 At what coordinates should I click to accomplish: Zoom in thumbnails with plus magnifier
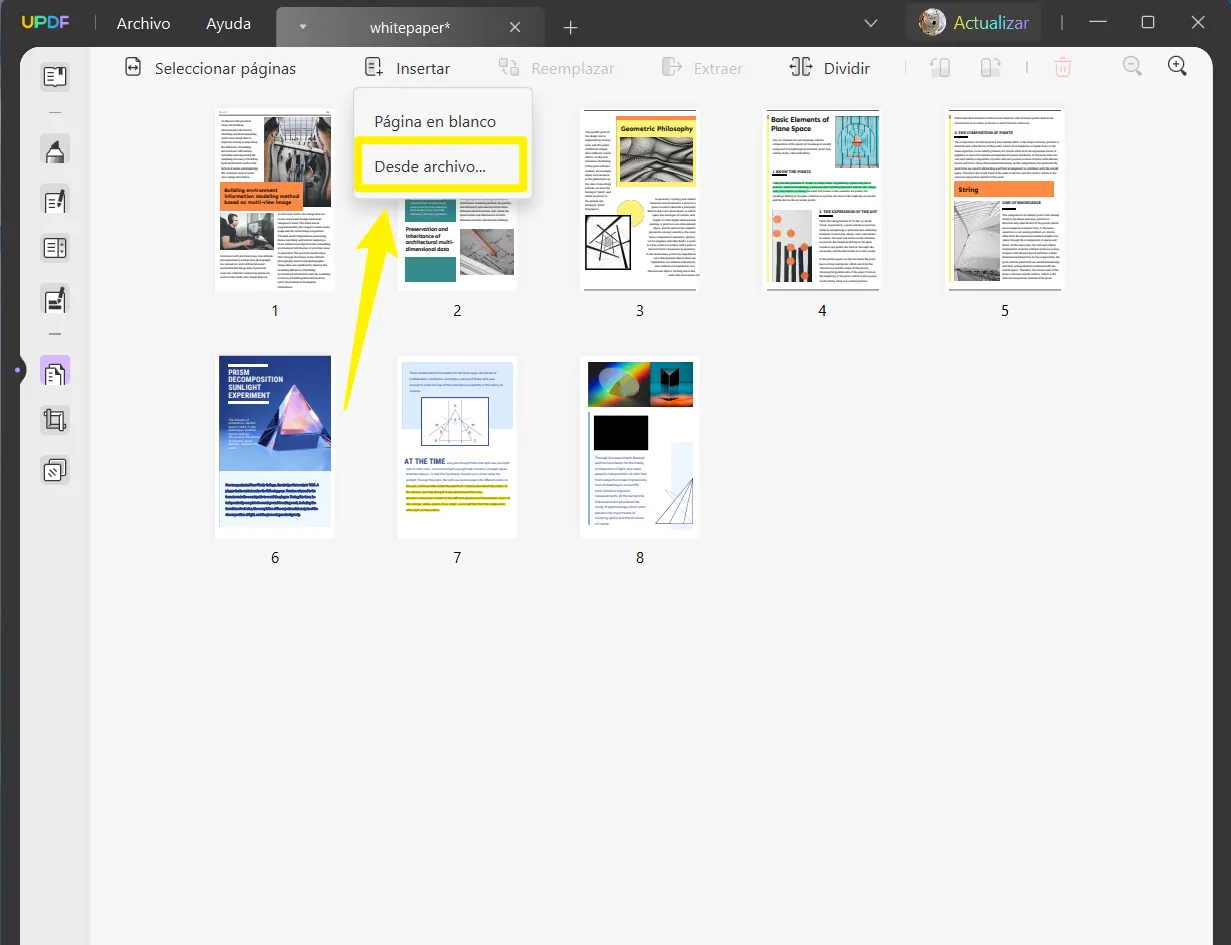coord(1178,66)
